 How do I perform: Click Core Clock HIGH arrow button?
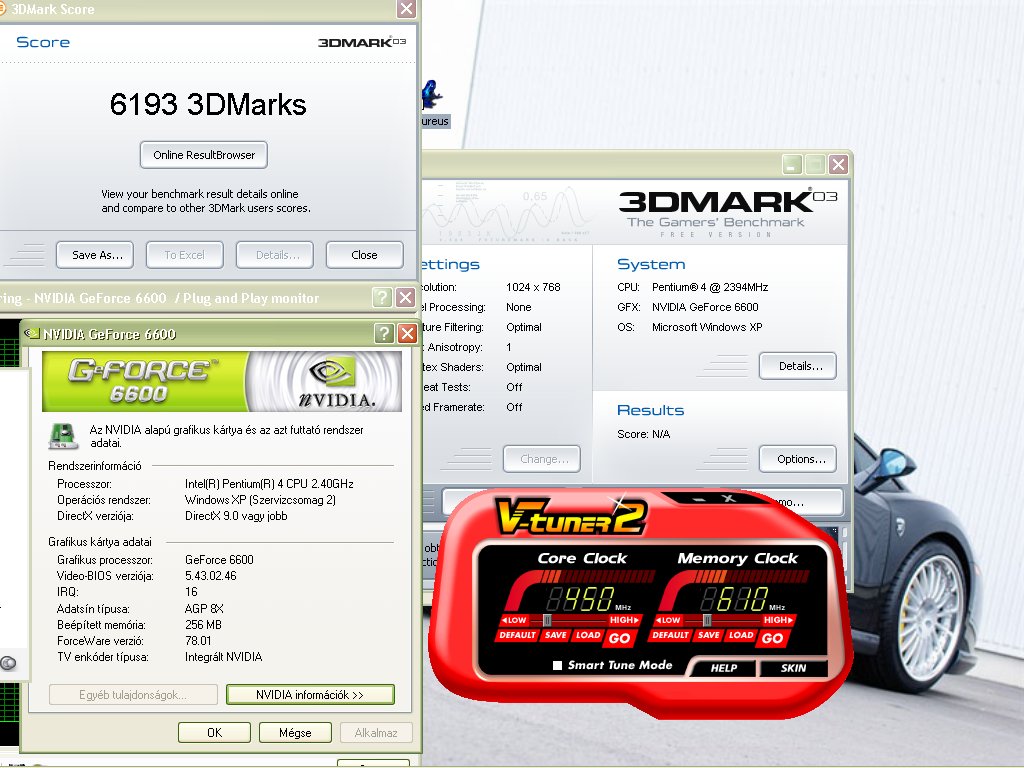(624, 620)
